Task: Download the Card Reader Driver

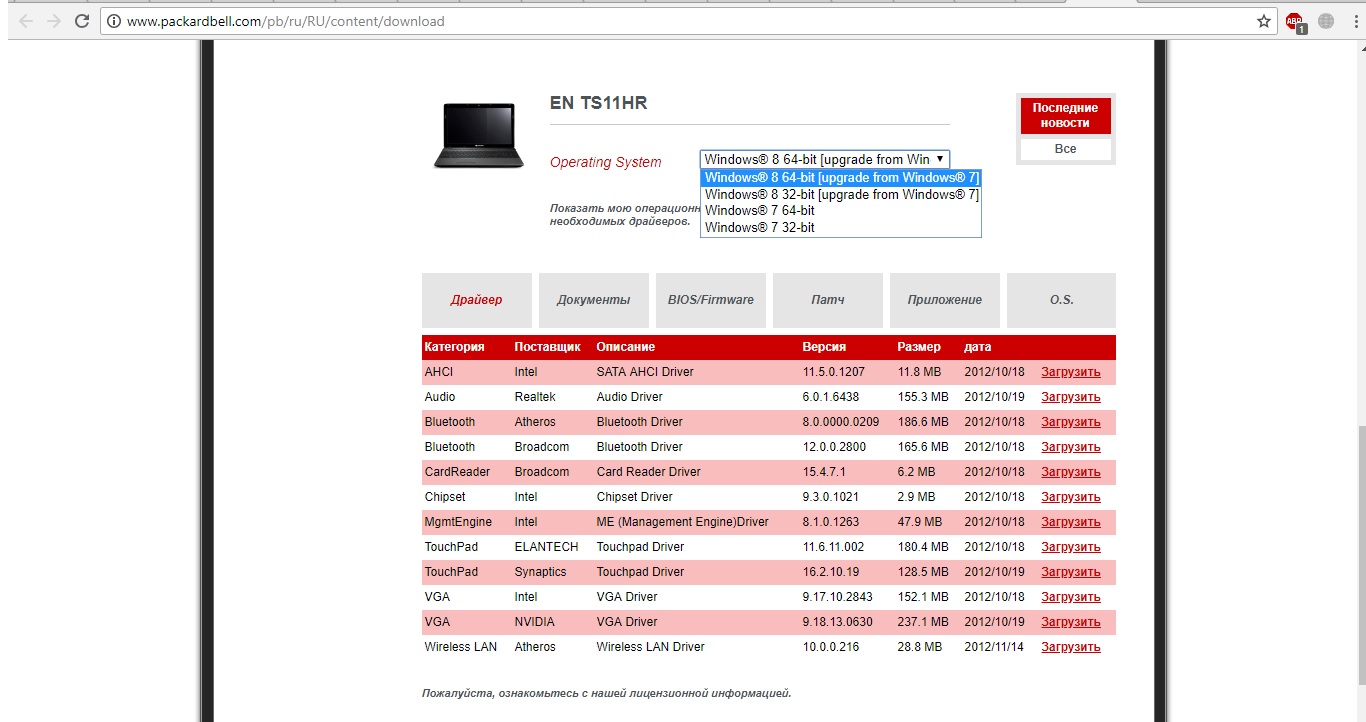Action: coord(1070,472)
